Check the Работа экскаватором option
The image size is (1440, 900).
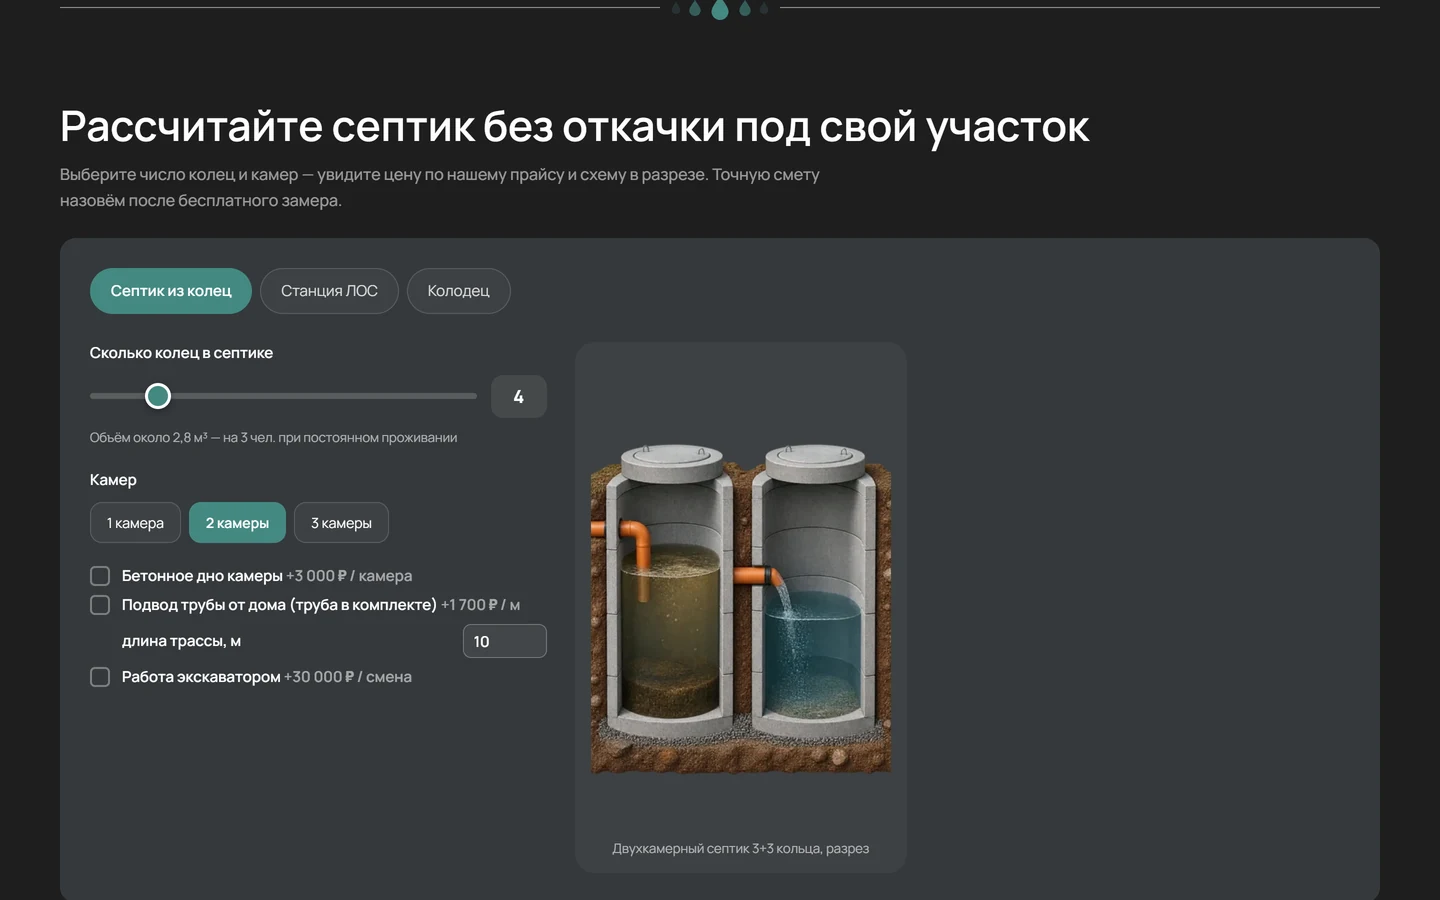[x=100, y=677]
